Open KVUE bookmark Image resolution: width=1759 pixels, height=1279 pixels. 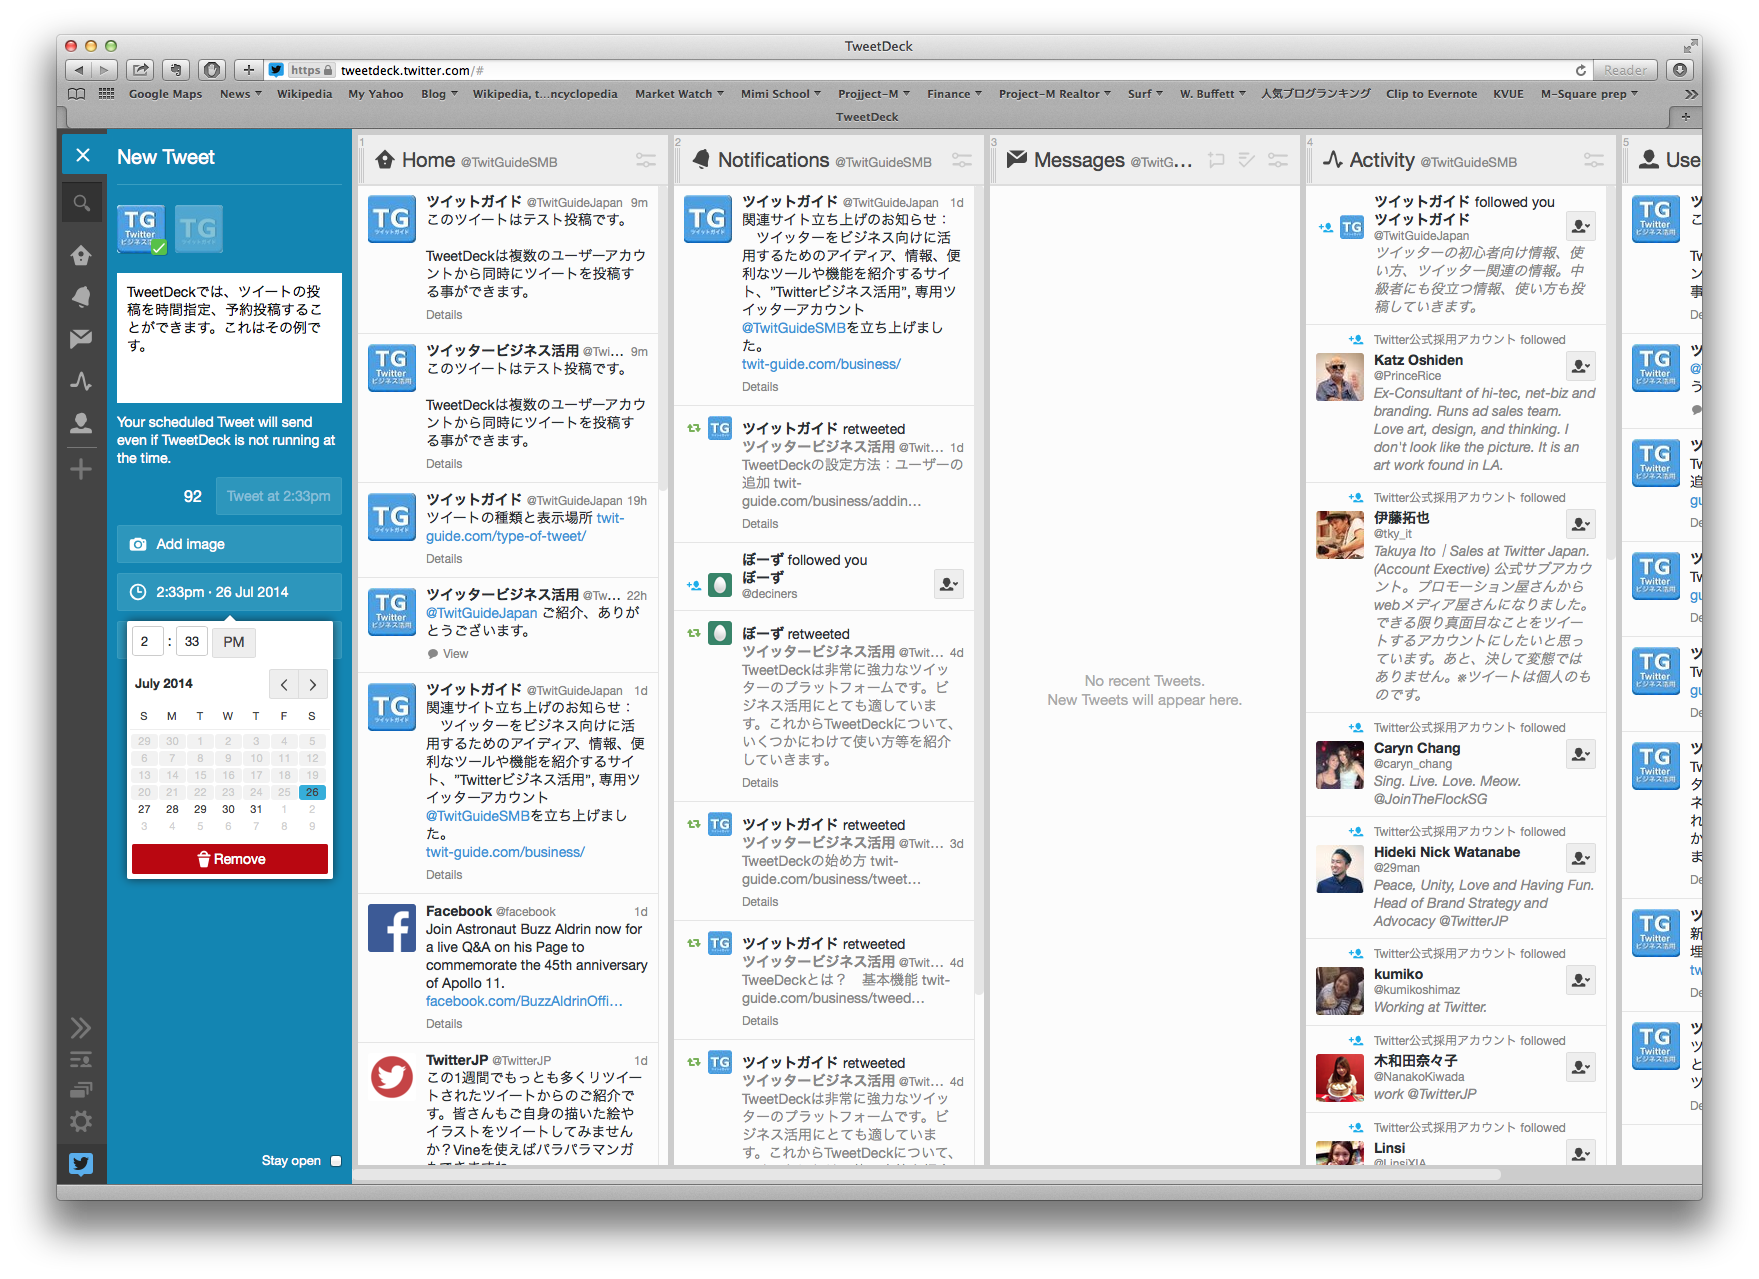(x=1508, y=94)
